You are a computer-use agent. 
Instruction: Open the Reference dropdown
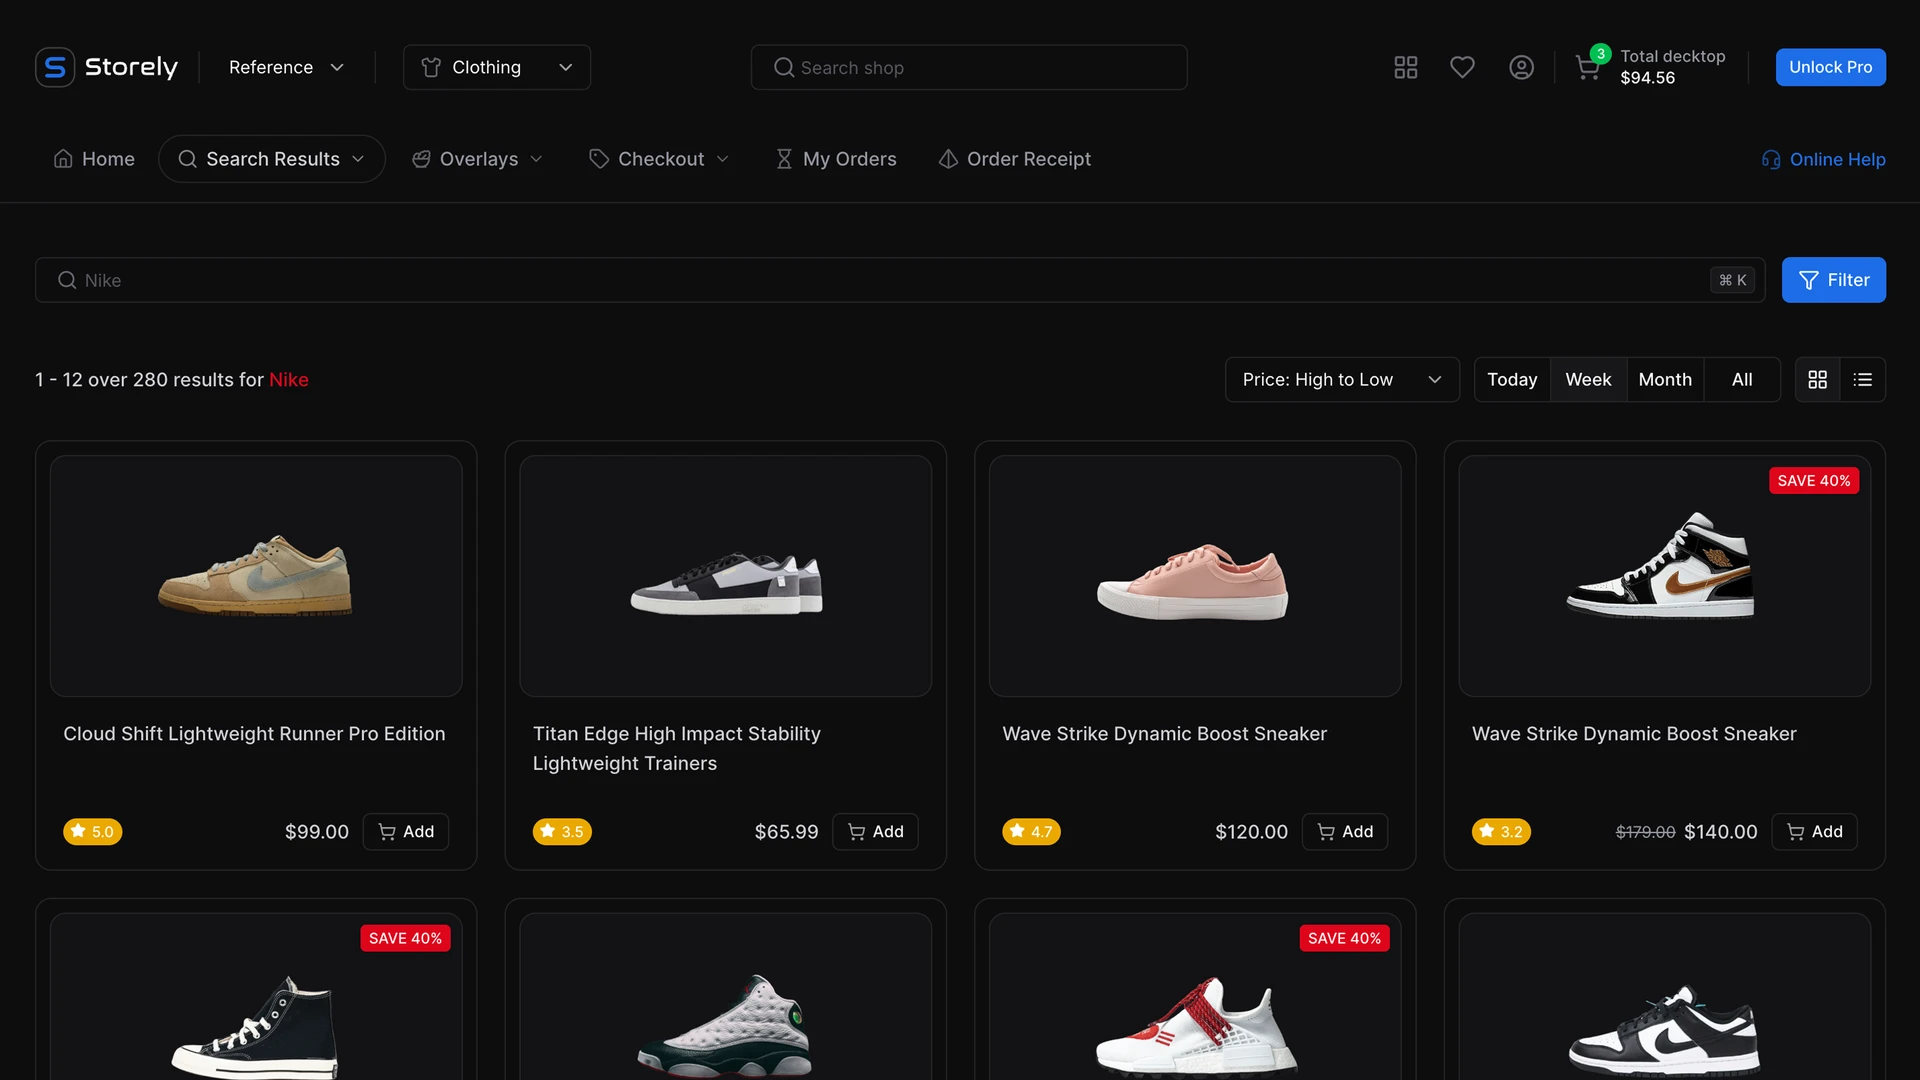coord(286,67)
